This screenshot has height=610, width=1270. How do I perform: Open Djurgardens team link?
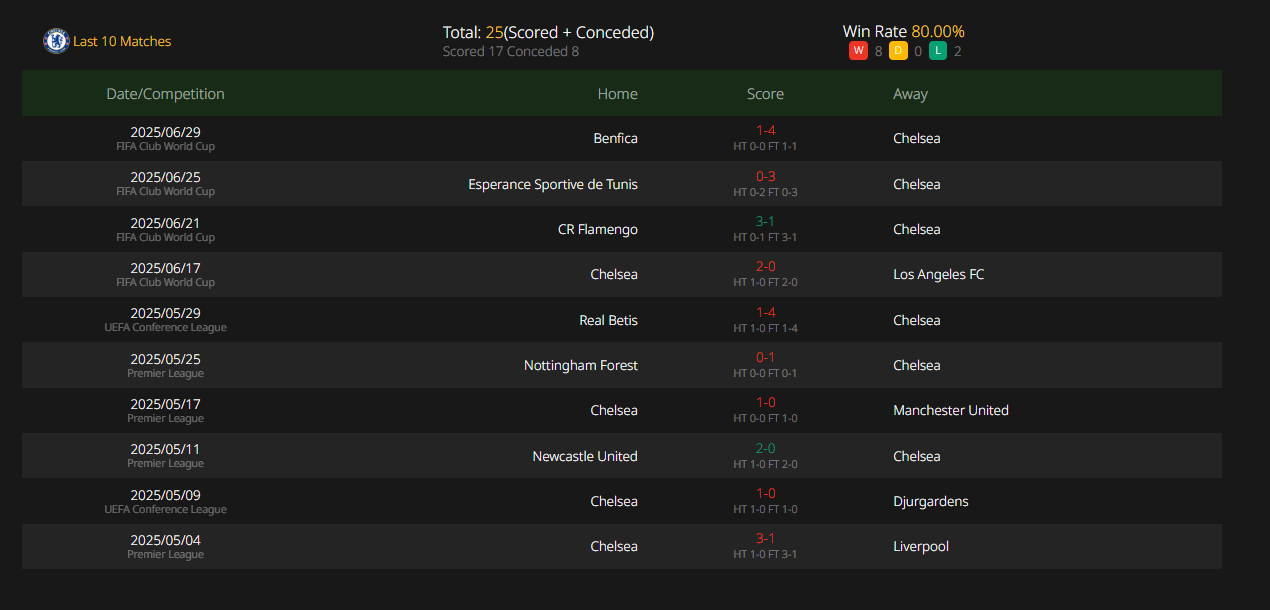click(x=931, y=502)
